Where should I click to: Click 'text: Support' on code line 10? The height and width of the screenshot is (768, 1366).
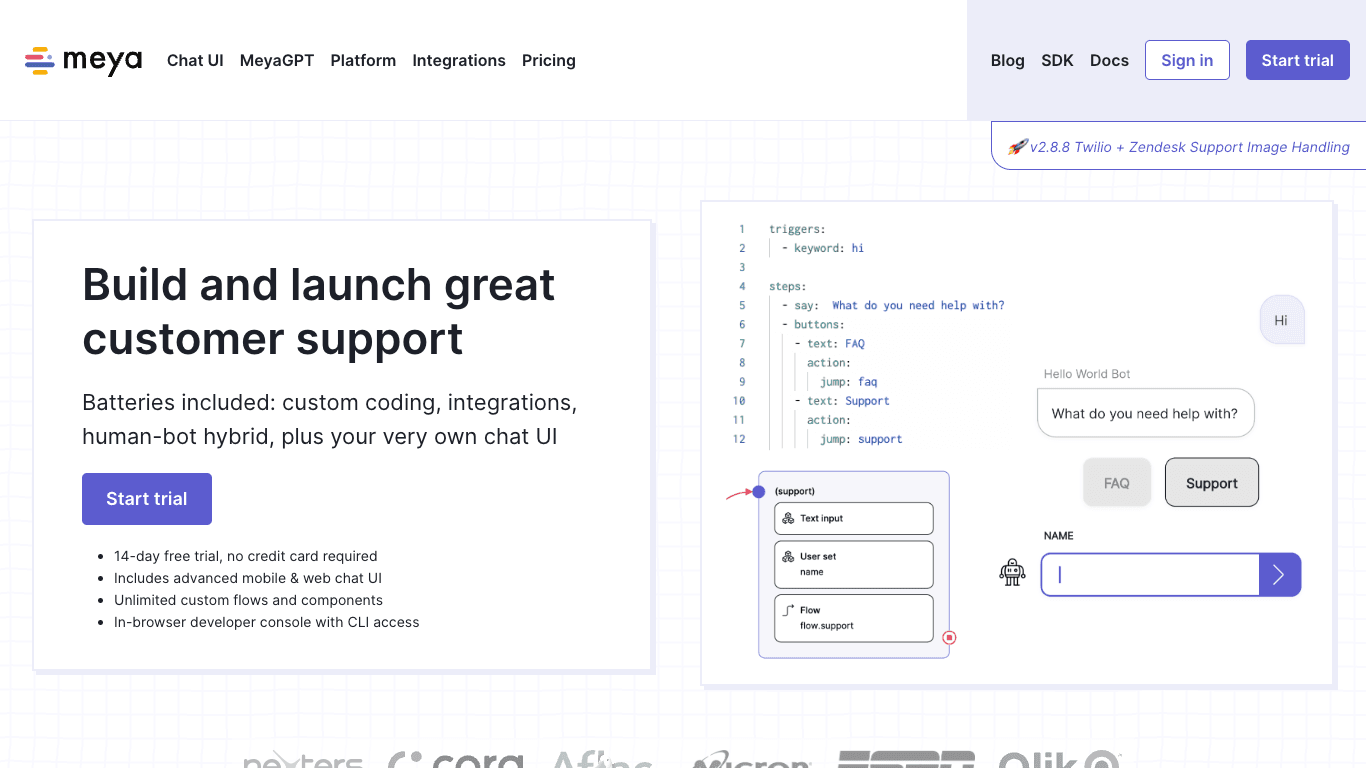(848, 401)
